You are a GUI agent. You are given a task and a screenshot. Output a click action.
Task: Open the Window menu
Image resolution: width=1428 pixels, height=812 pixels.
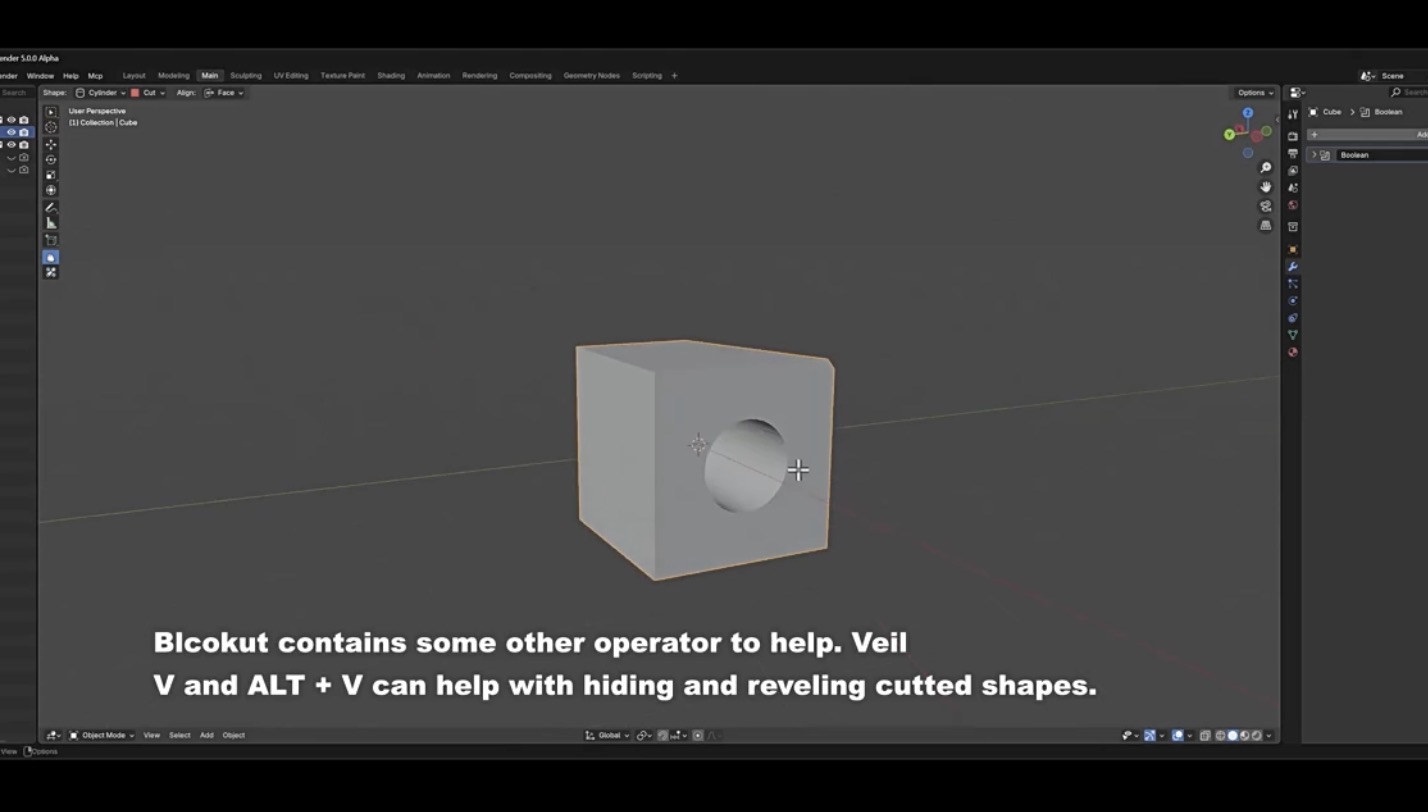tap(40, 76)
